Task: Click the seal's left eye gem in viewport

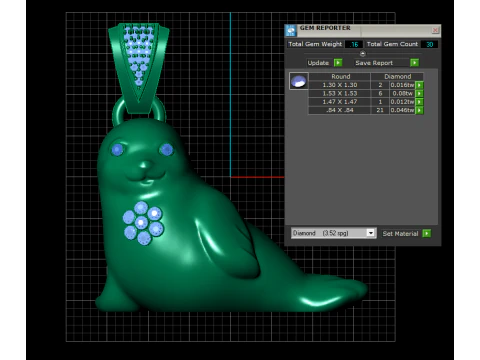Action: click(117, 150)
